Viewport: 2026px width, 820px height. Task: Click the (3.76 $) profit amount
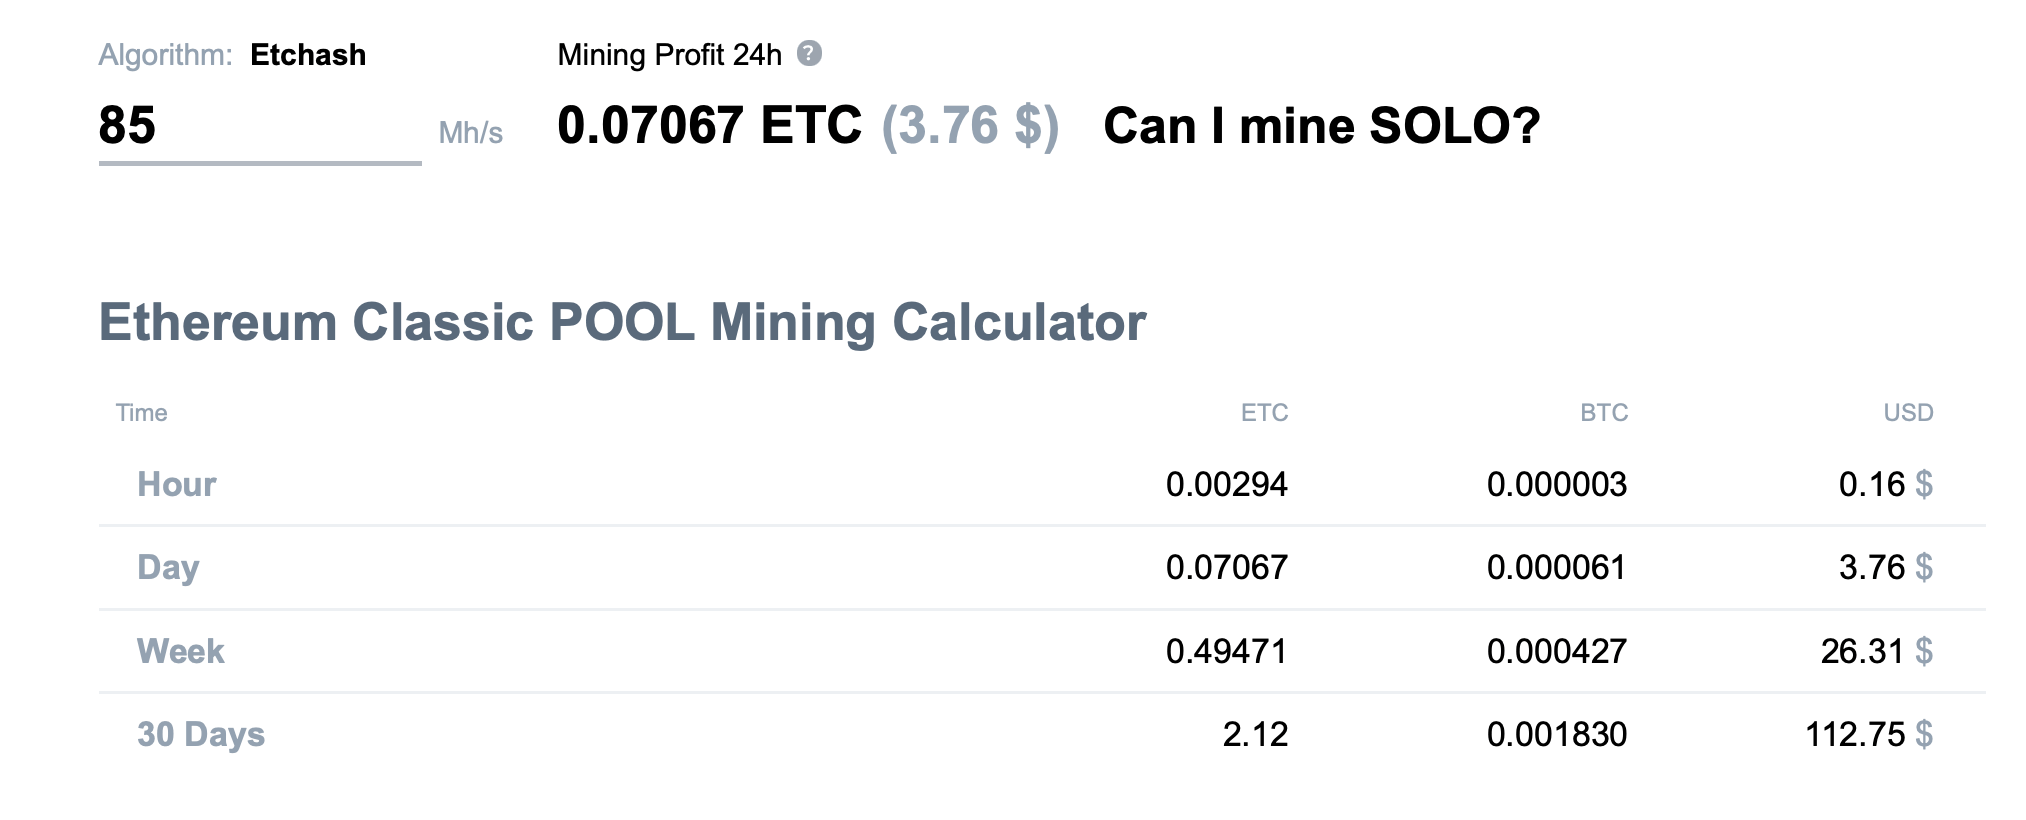pyautogui.click(x=969, y=126)
